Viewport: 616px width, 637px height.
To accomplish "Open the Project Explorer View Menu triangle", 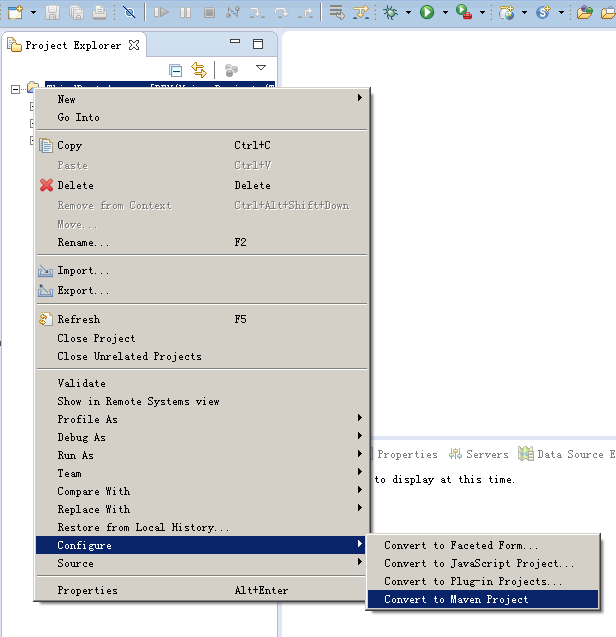I will pos(261,67).
